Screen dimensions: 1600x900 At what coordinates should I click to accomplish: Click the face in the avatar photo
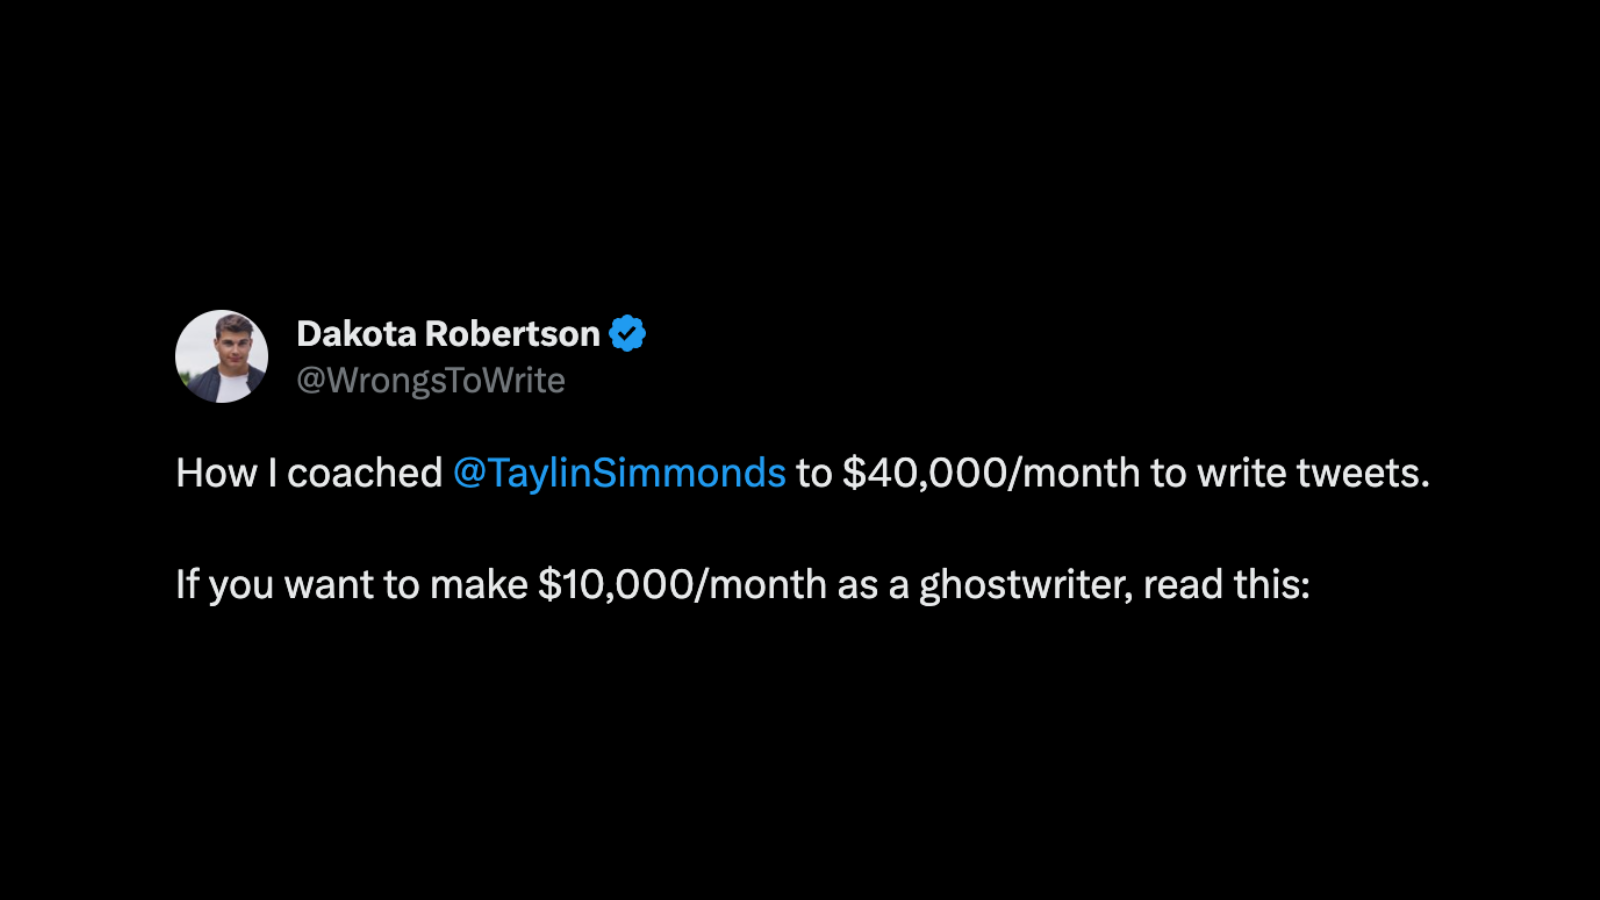(232, 346)
